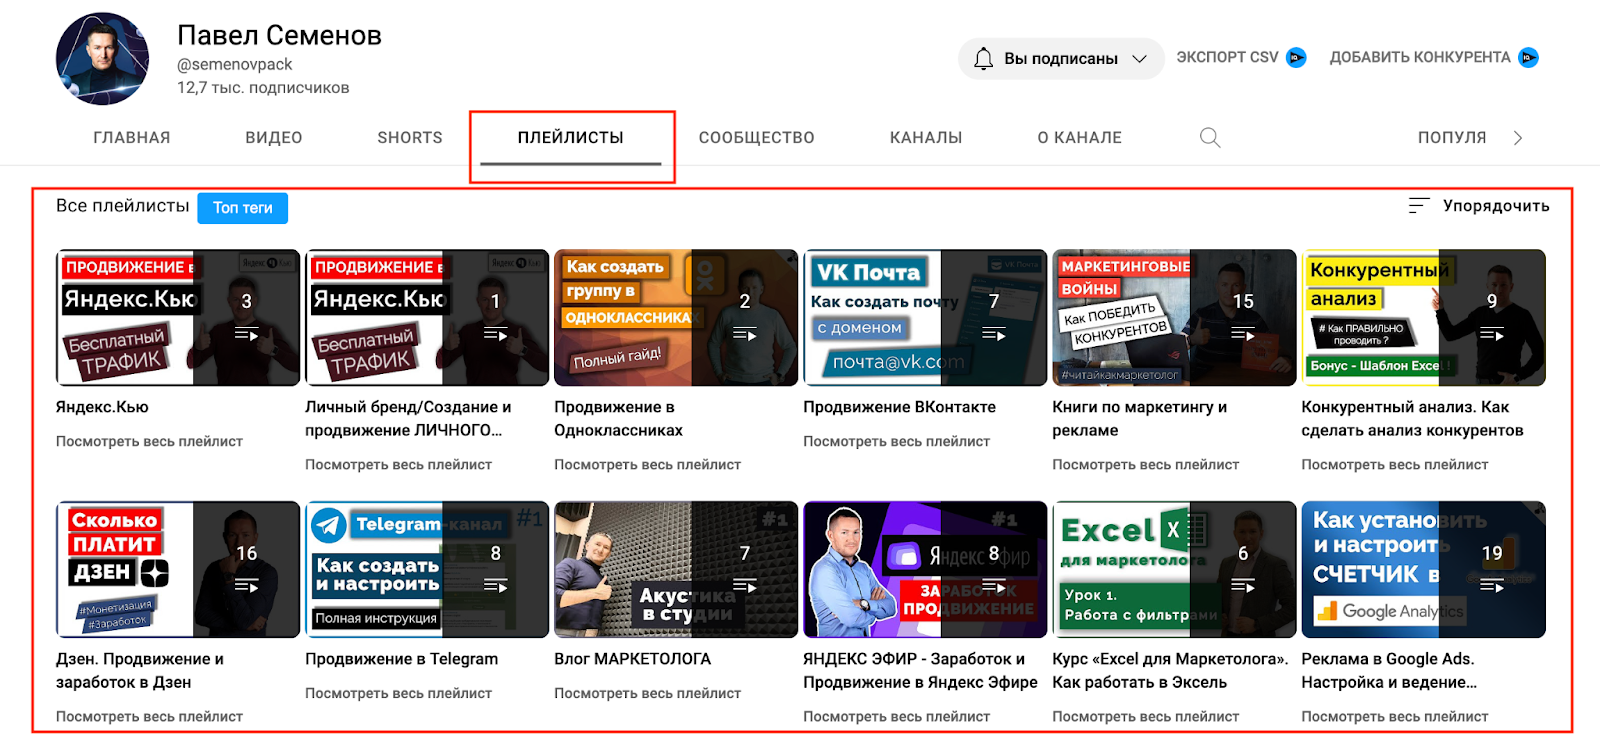Viewport: 1600px width, 738px height.
Task: Open the SHORTS tab
Action: click(x=410, y=138)
